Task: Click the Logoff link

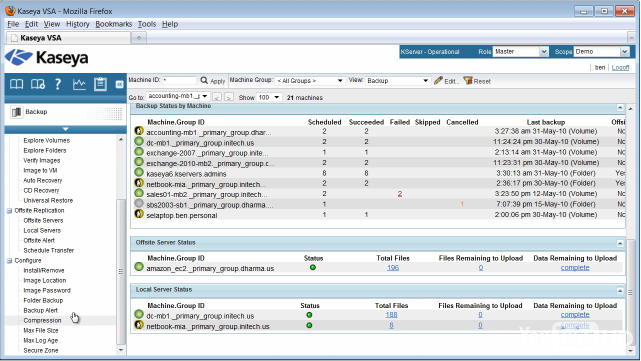Action: coord(620,67)
